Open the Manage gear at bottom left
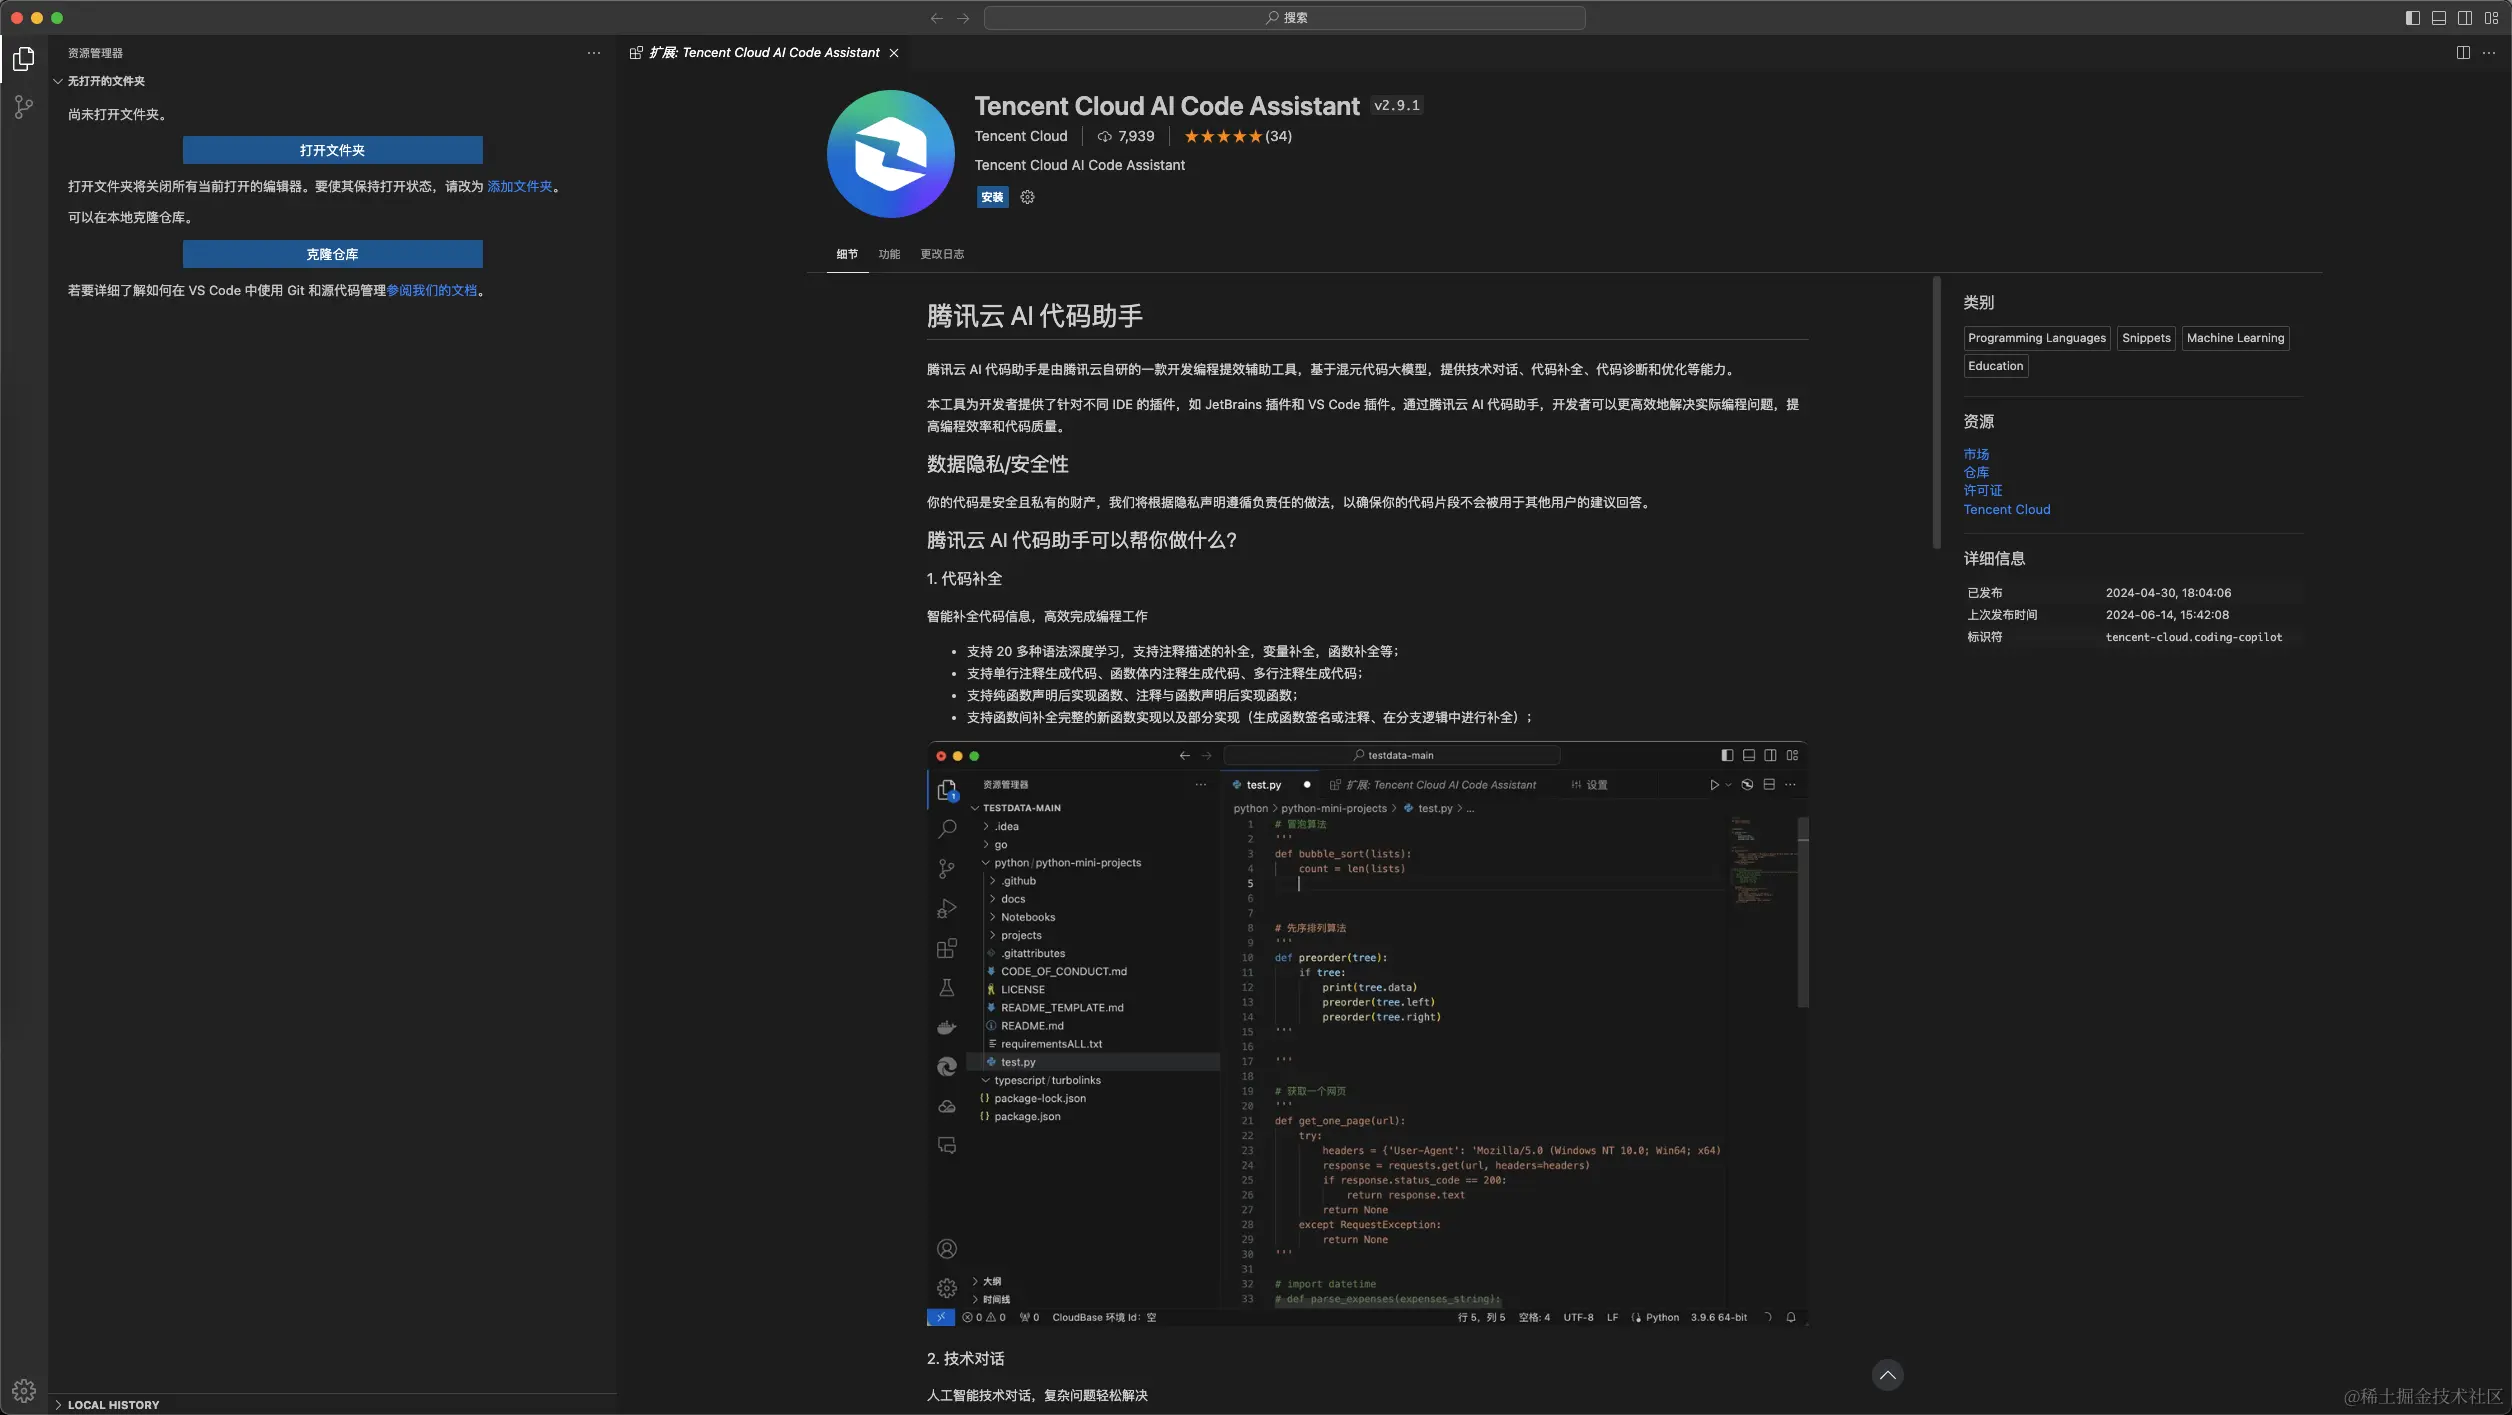Image resolution: width=2512 pixels, height=1415 pixels. click(23, 1390)
